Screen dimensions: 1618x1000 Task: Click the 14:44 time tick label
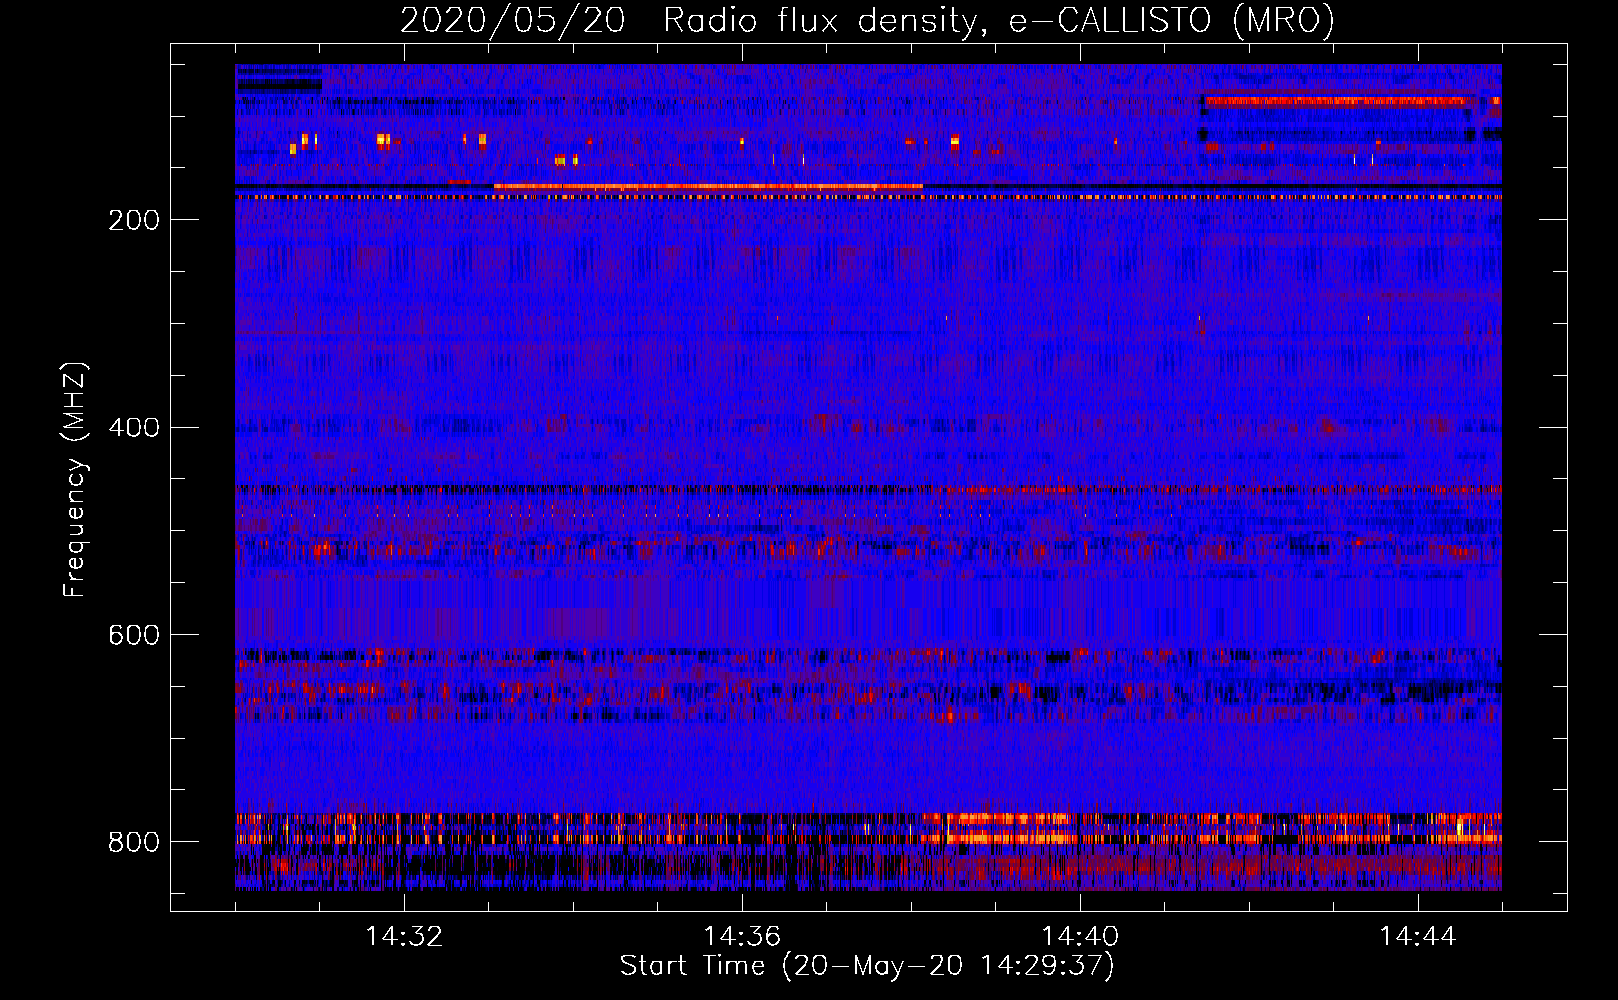pyautogui.click(x=1418, y=937)
